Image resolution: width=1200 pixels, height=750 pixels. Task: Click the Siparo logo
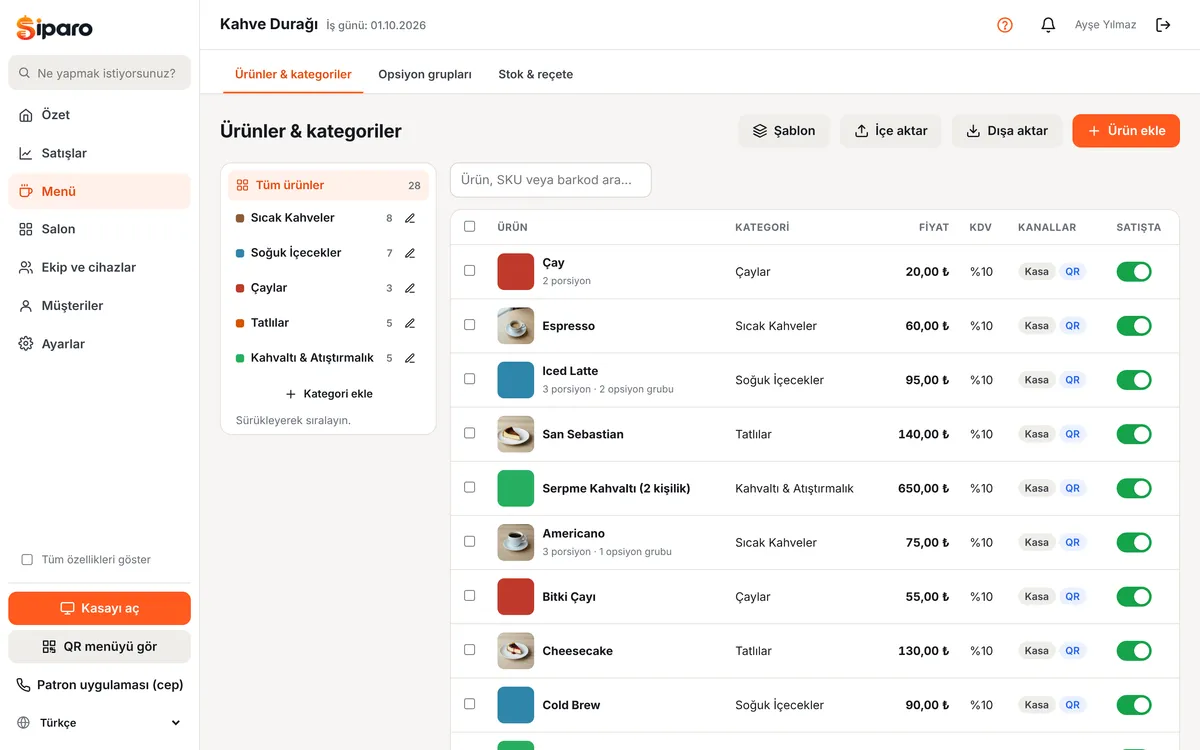coord(54,27)
